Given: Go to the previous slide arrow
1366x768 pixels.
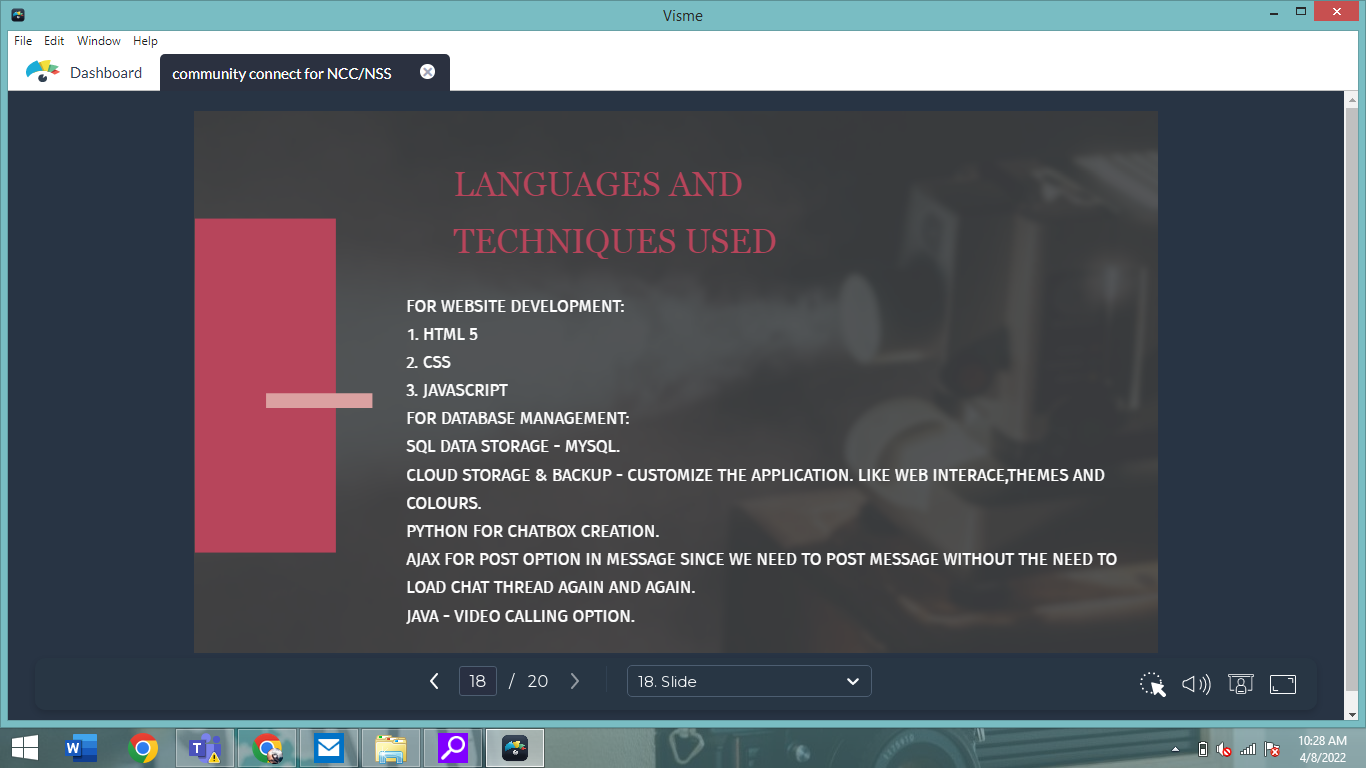Looking at the screenshot, I should [x=434, y=681].
